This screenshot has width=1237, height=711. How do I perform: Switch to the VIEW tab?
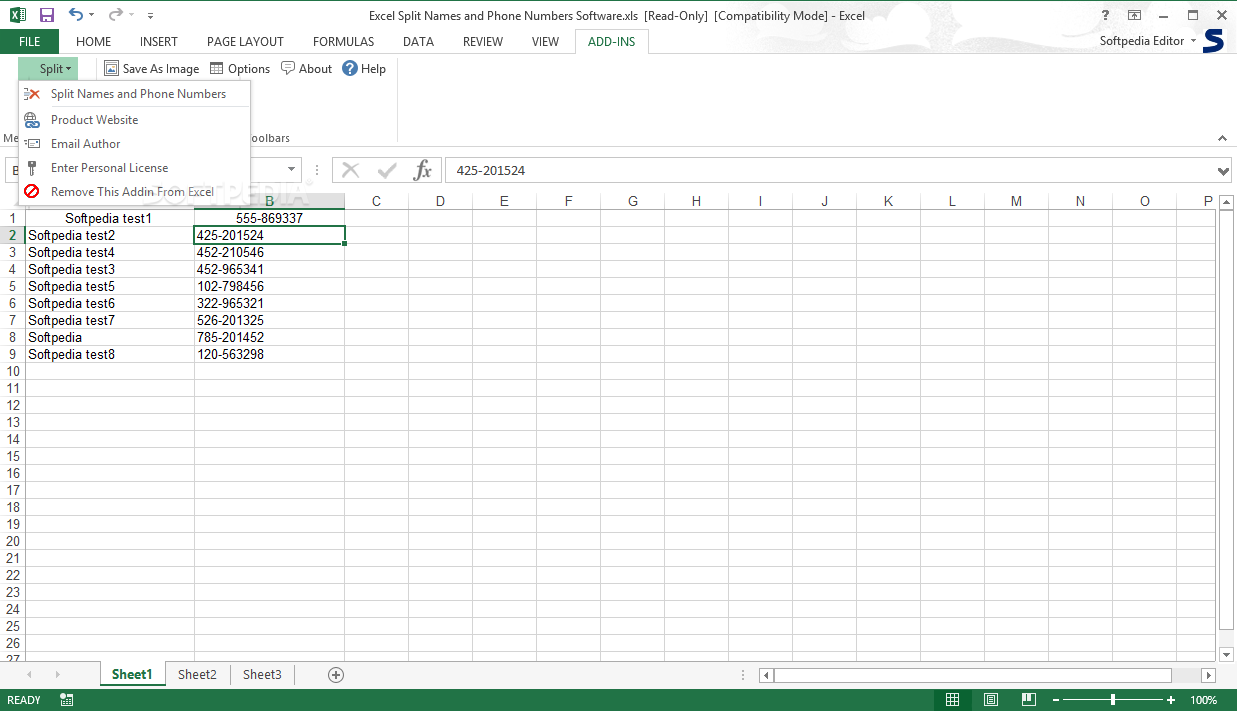coord(545,41)
